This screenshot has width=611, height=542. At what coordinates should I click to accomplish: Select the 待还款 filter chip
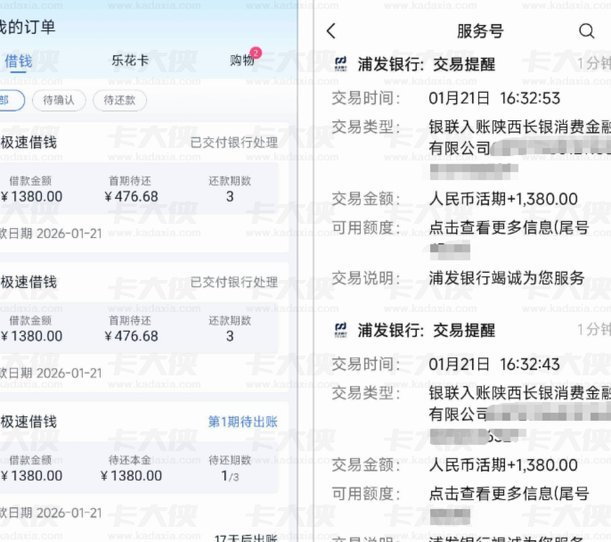point(120,100)
